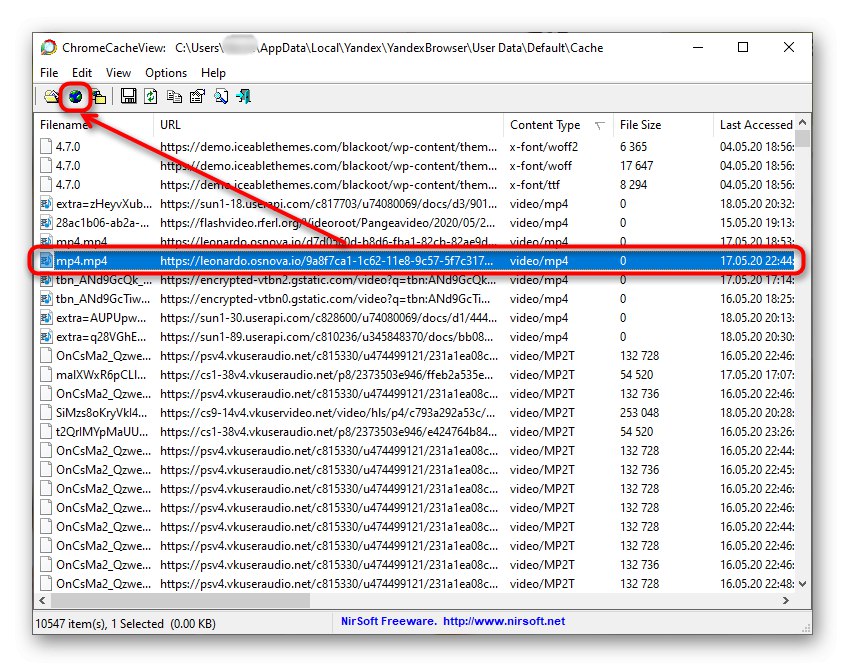Click video icon beside extra=AUPUpw... file
This screenshot has height=667, width=845.
point(46,318)
